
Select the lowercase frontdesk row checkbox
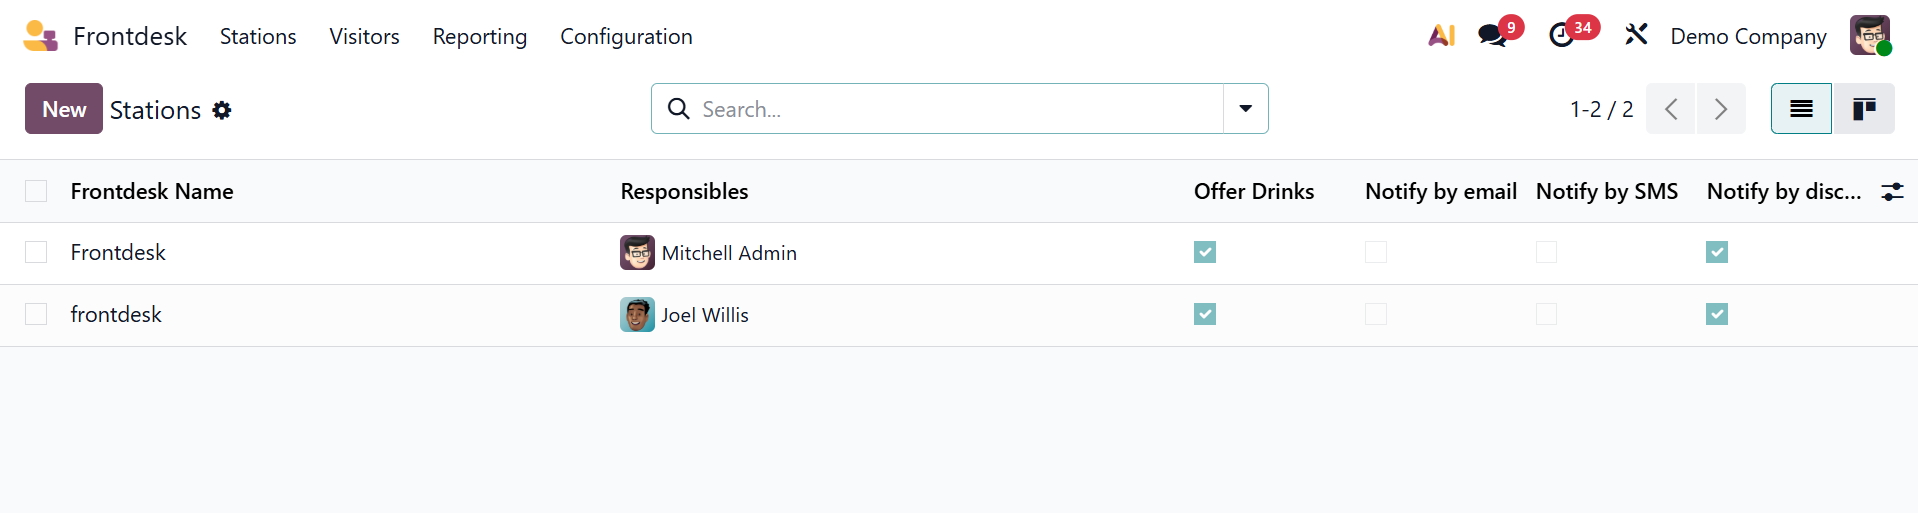pyautogui.click(x=36, y=314)
